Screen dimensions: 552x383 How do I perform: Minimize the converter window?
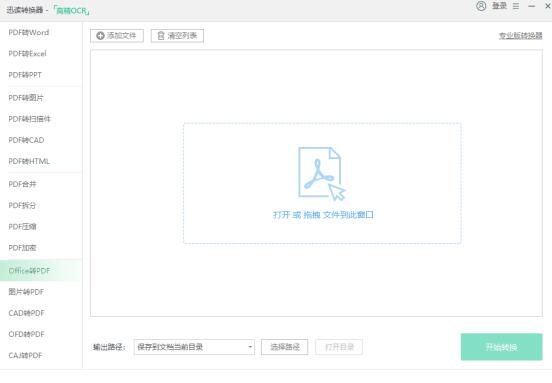tap(532, 6)
